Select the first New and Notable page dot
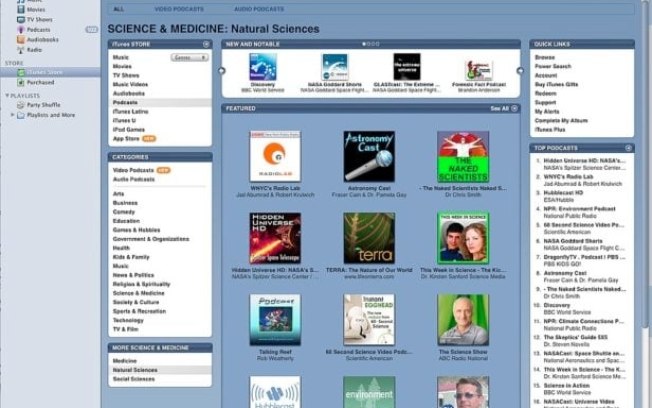 click(x=364, y=44)
